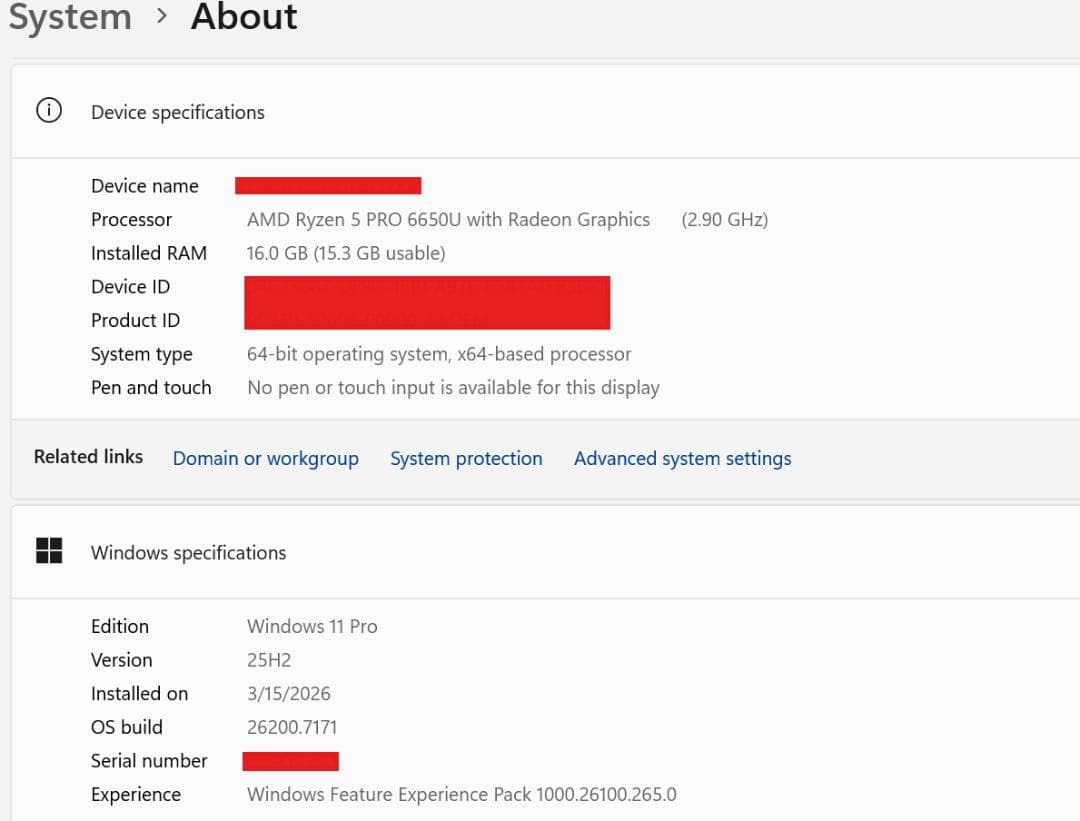Click the (2.90 GHz) clock speed value

[725, 220]
